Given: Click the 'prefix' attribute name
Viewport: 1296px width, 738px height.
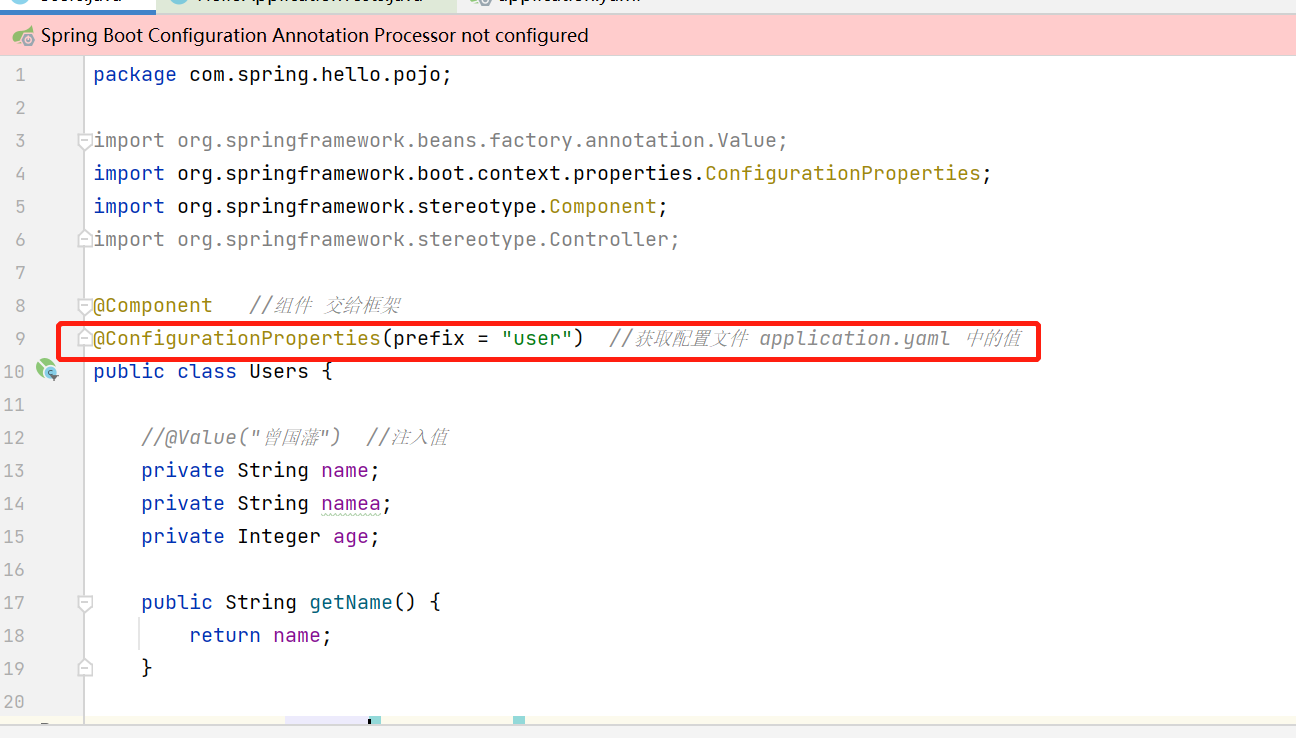Looking at the screenshot, I should click(429, 338).
